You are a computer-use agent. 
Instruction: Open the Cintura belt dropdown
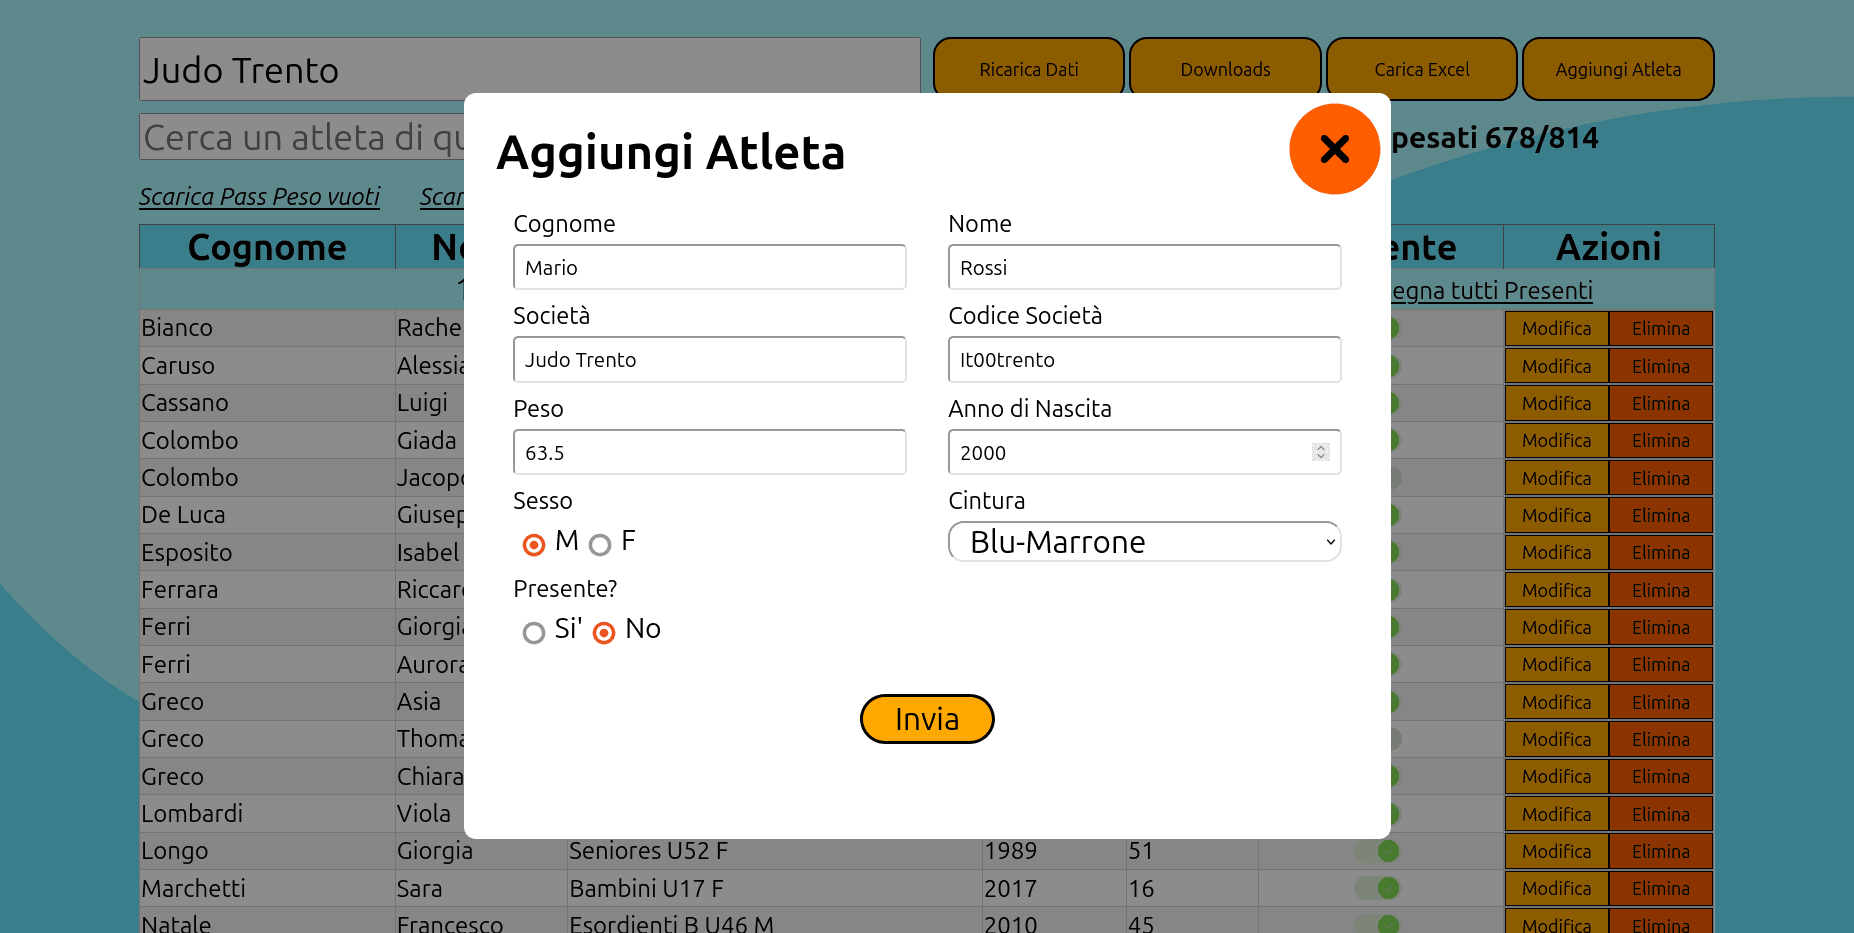(x=1144, y=541)
